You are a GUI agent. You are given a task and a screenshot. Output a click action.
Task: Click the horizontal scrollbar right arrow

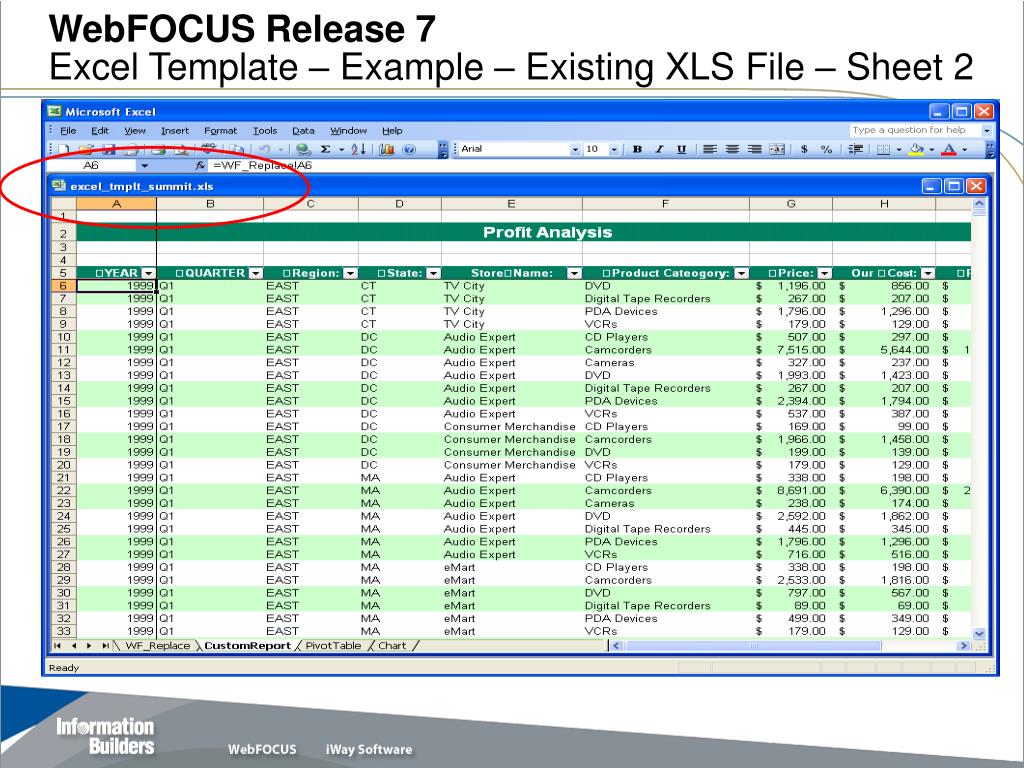pos(963,646)
